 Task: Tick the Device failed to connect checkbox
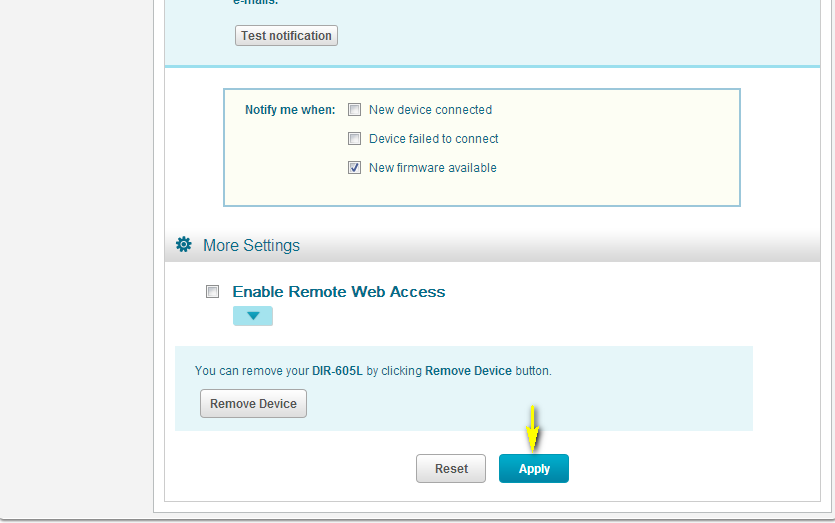pos(354,139)
